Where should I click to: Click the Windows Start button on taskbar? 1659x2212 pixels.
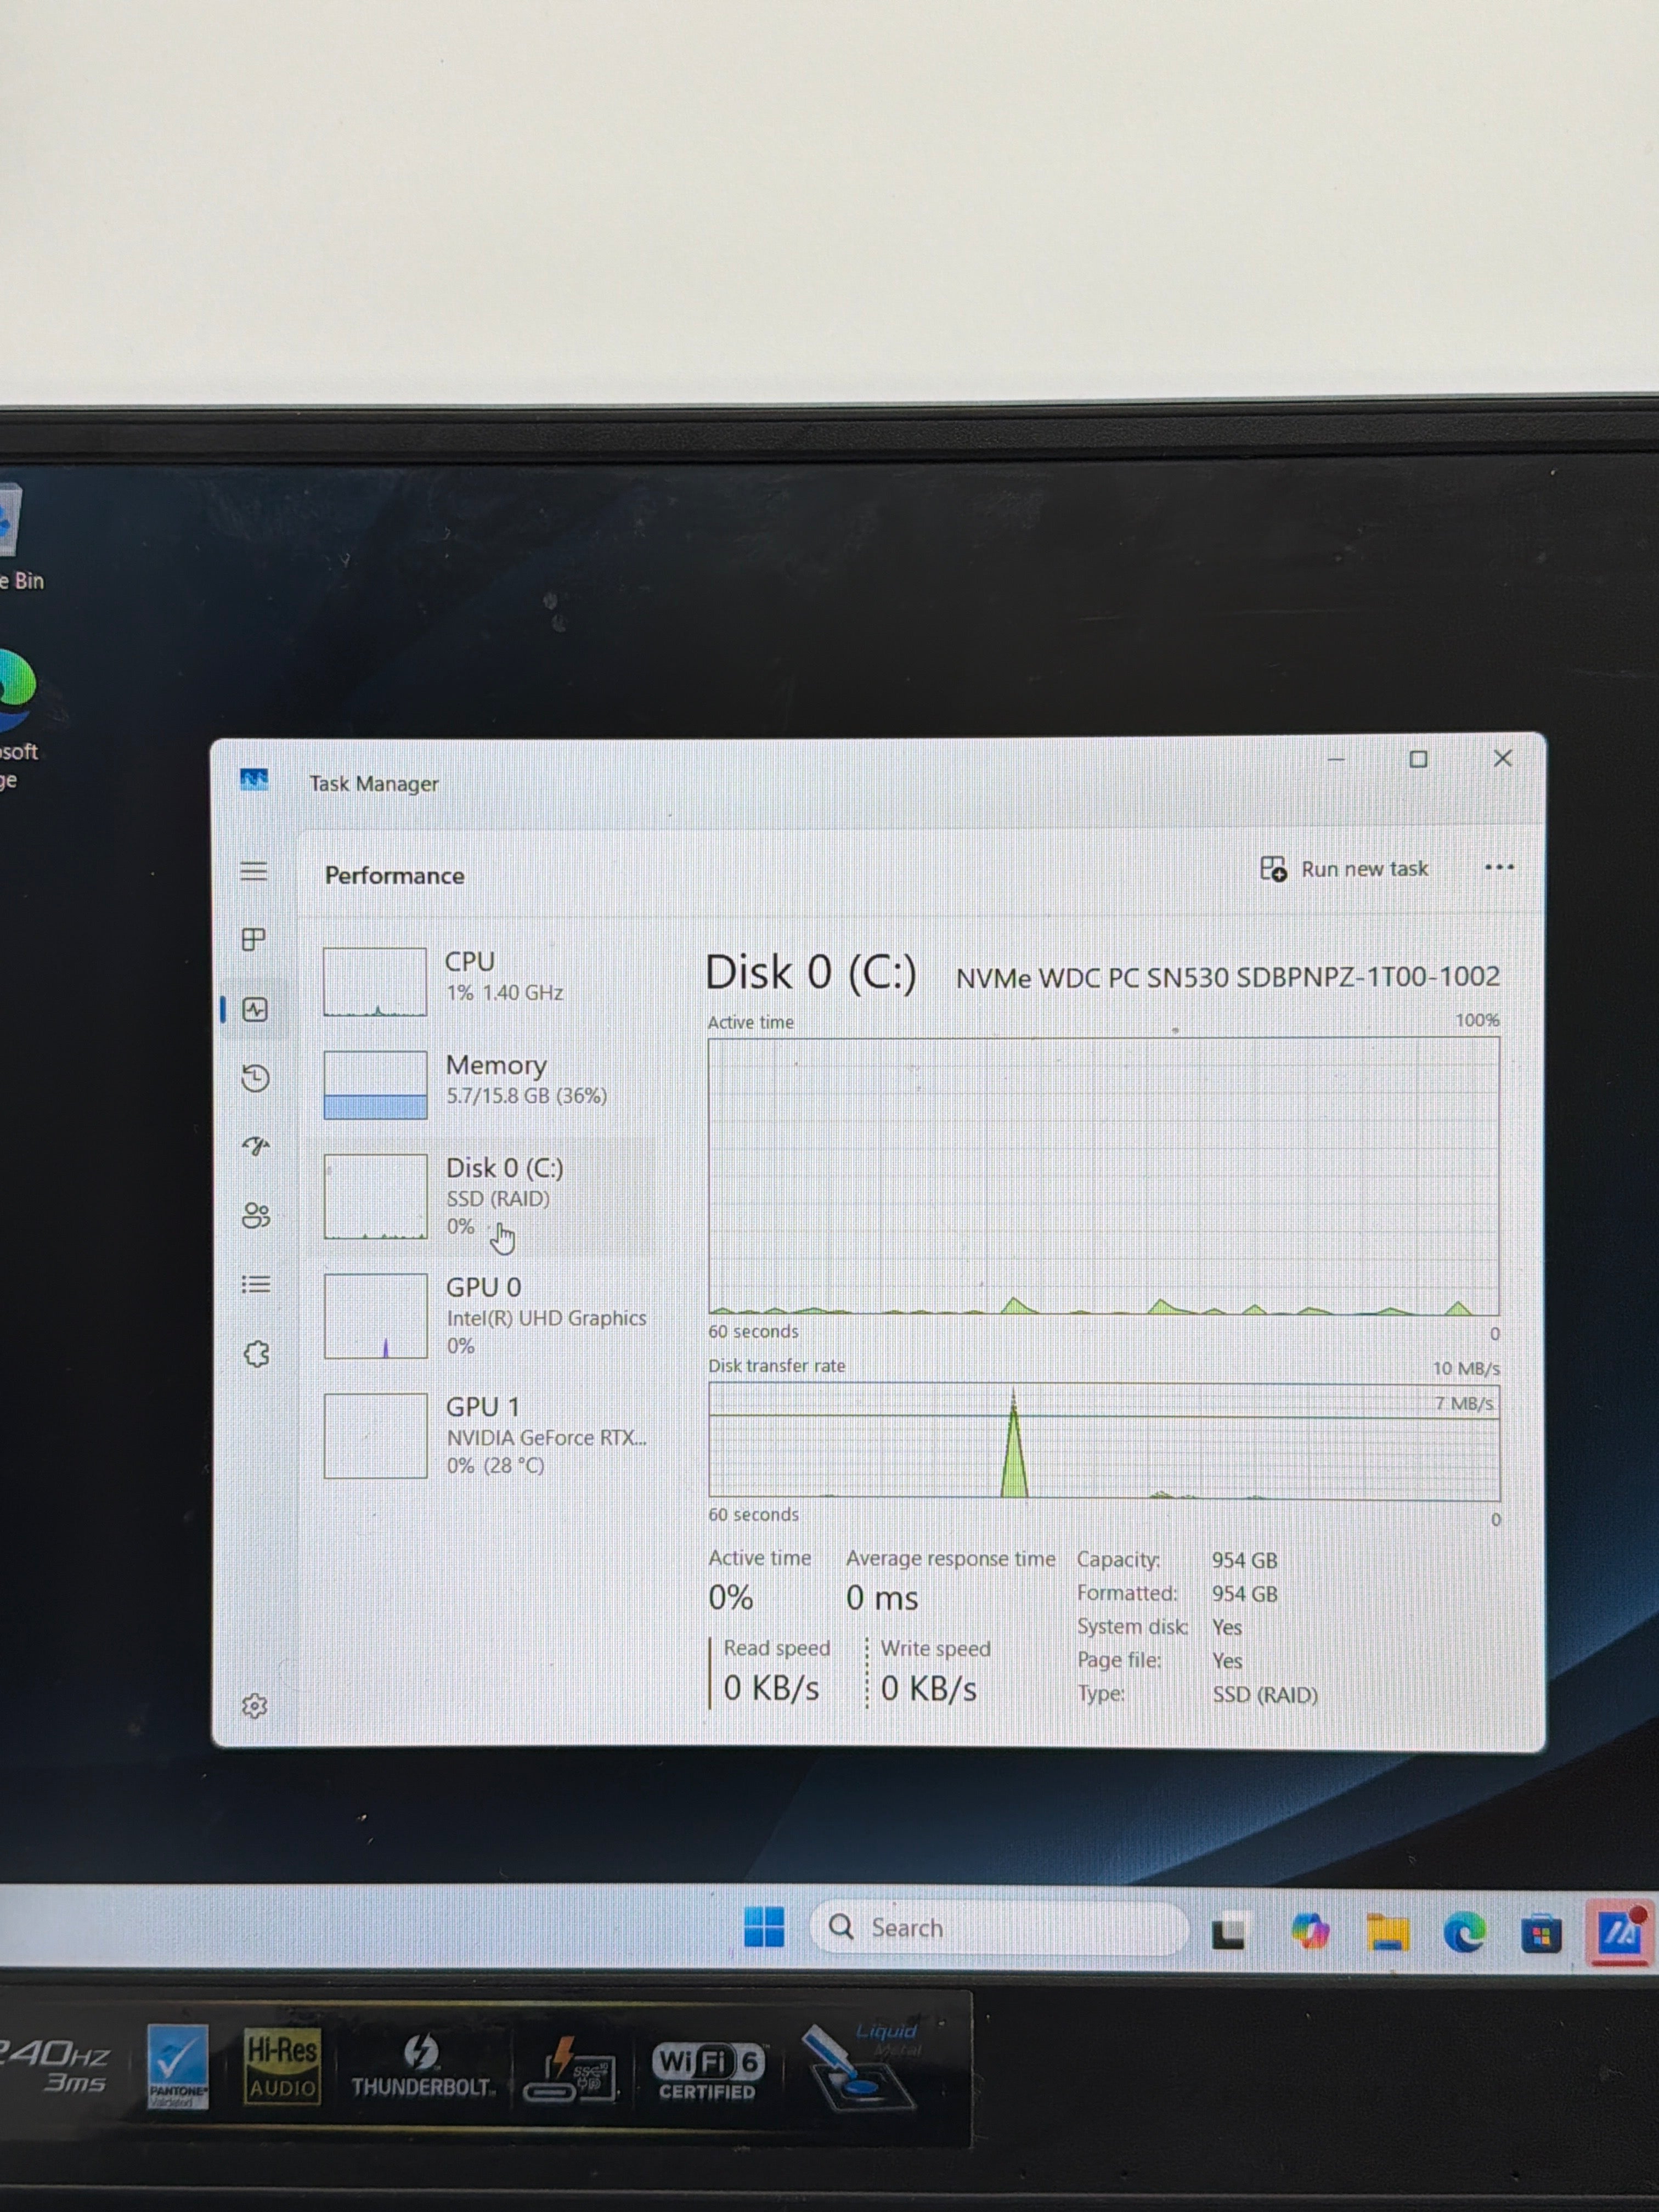coord(764,1927)
